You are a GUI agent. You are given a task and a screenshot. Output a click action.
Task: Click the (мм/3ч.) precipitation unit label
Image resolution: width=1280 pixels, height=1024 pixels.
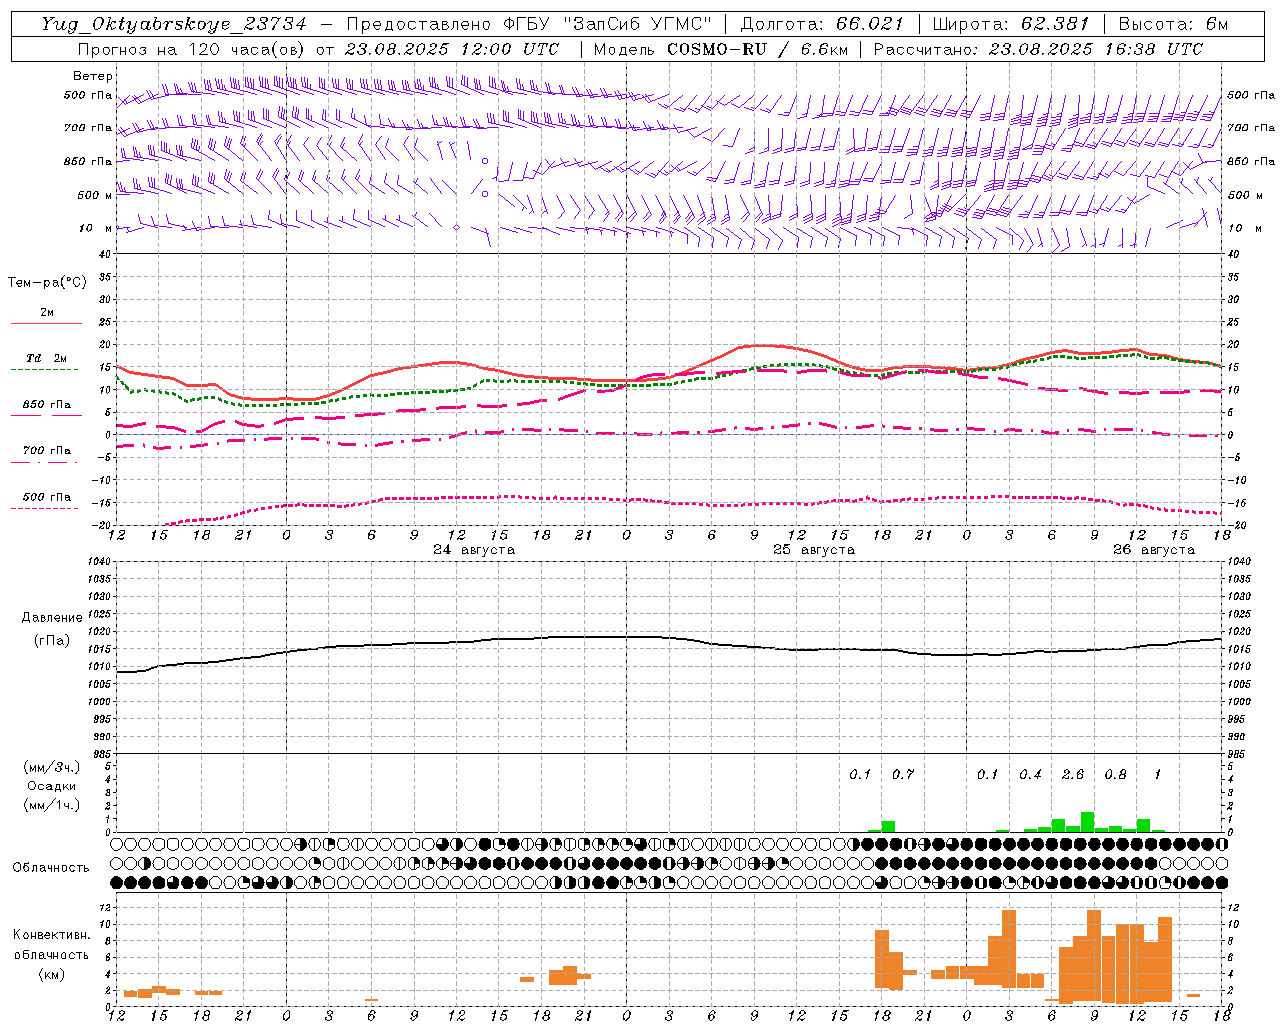(52, 768)
